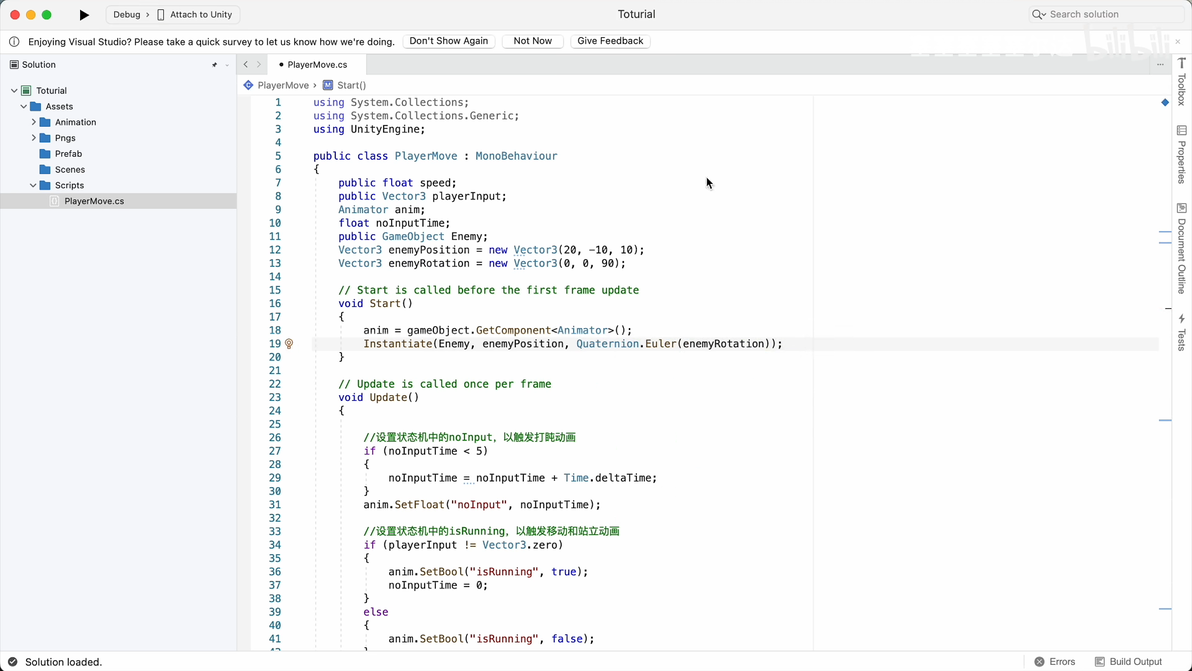The width and height of the screenshot is (1192, 671).
Task: Open the Solution panel options dropdown
Action: coord(227,65)
